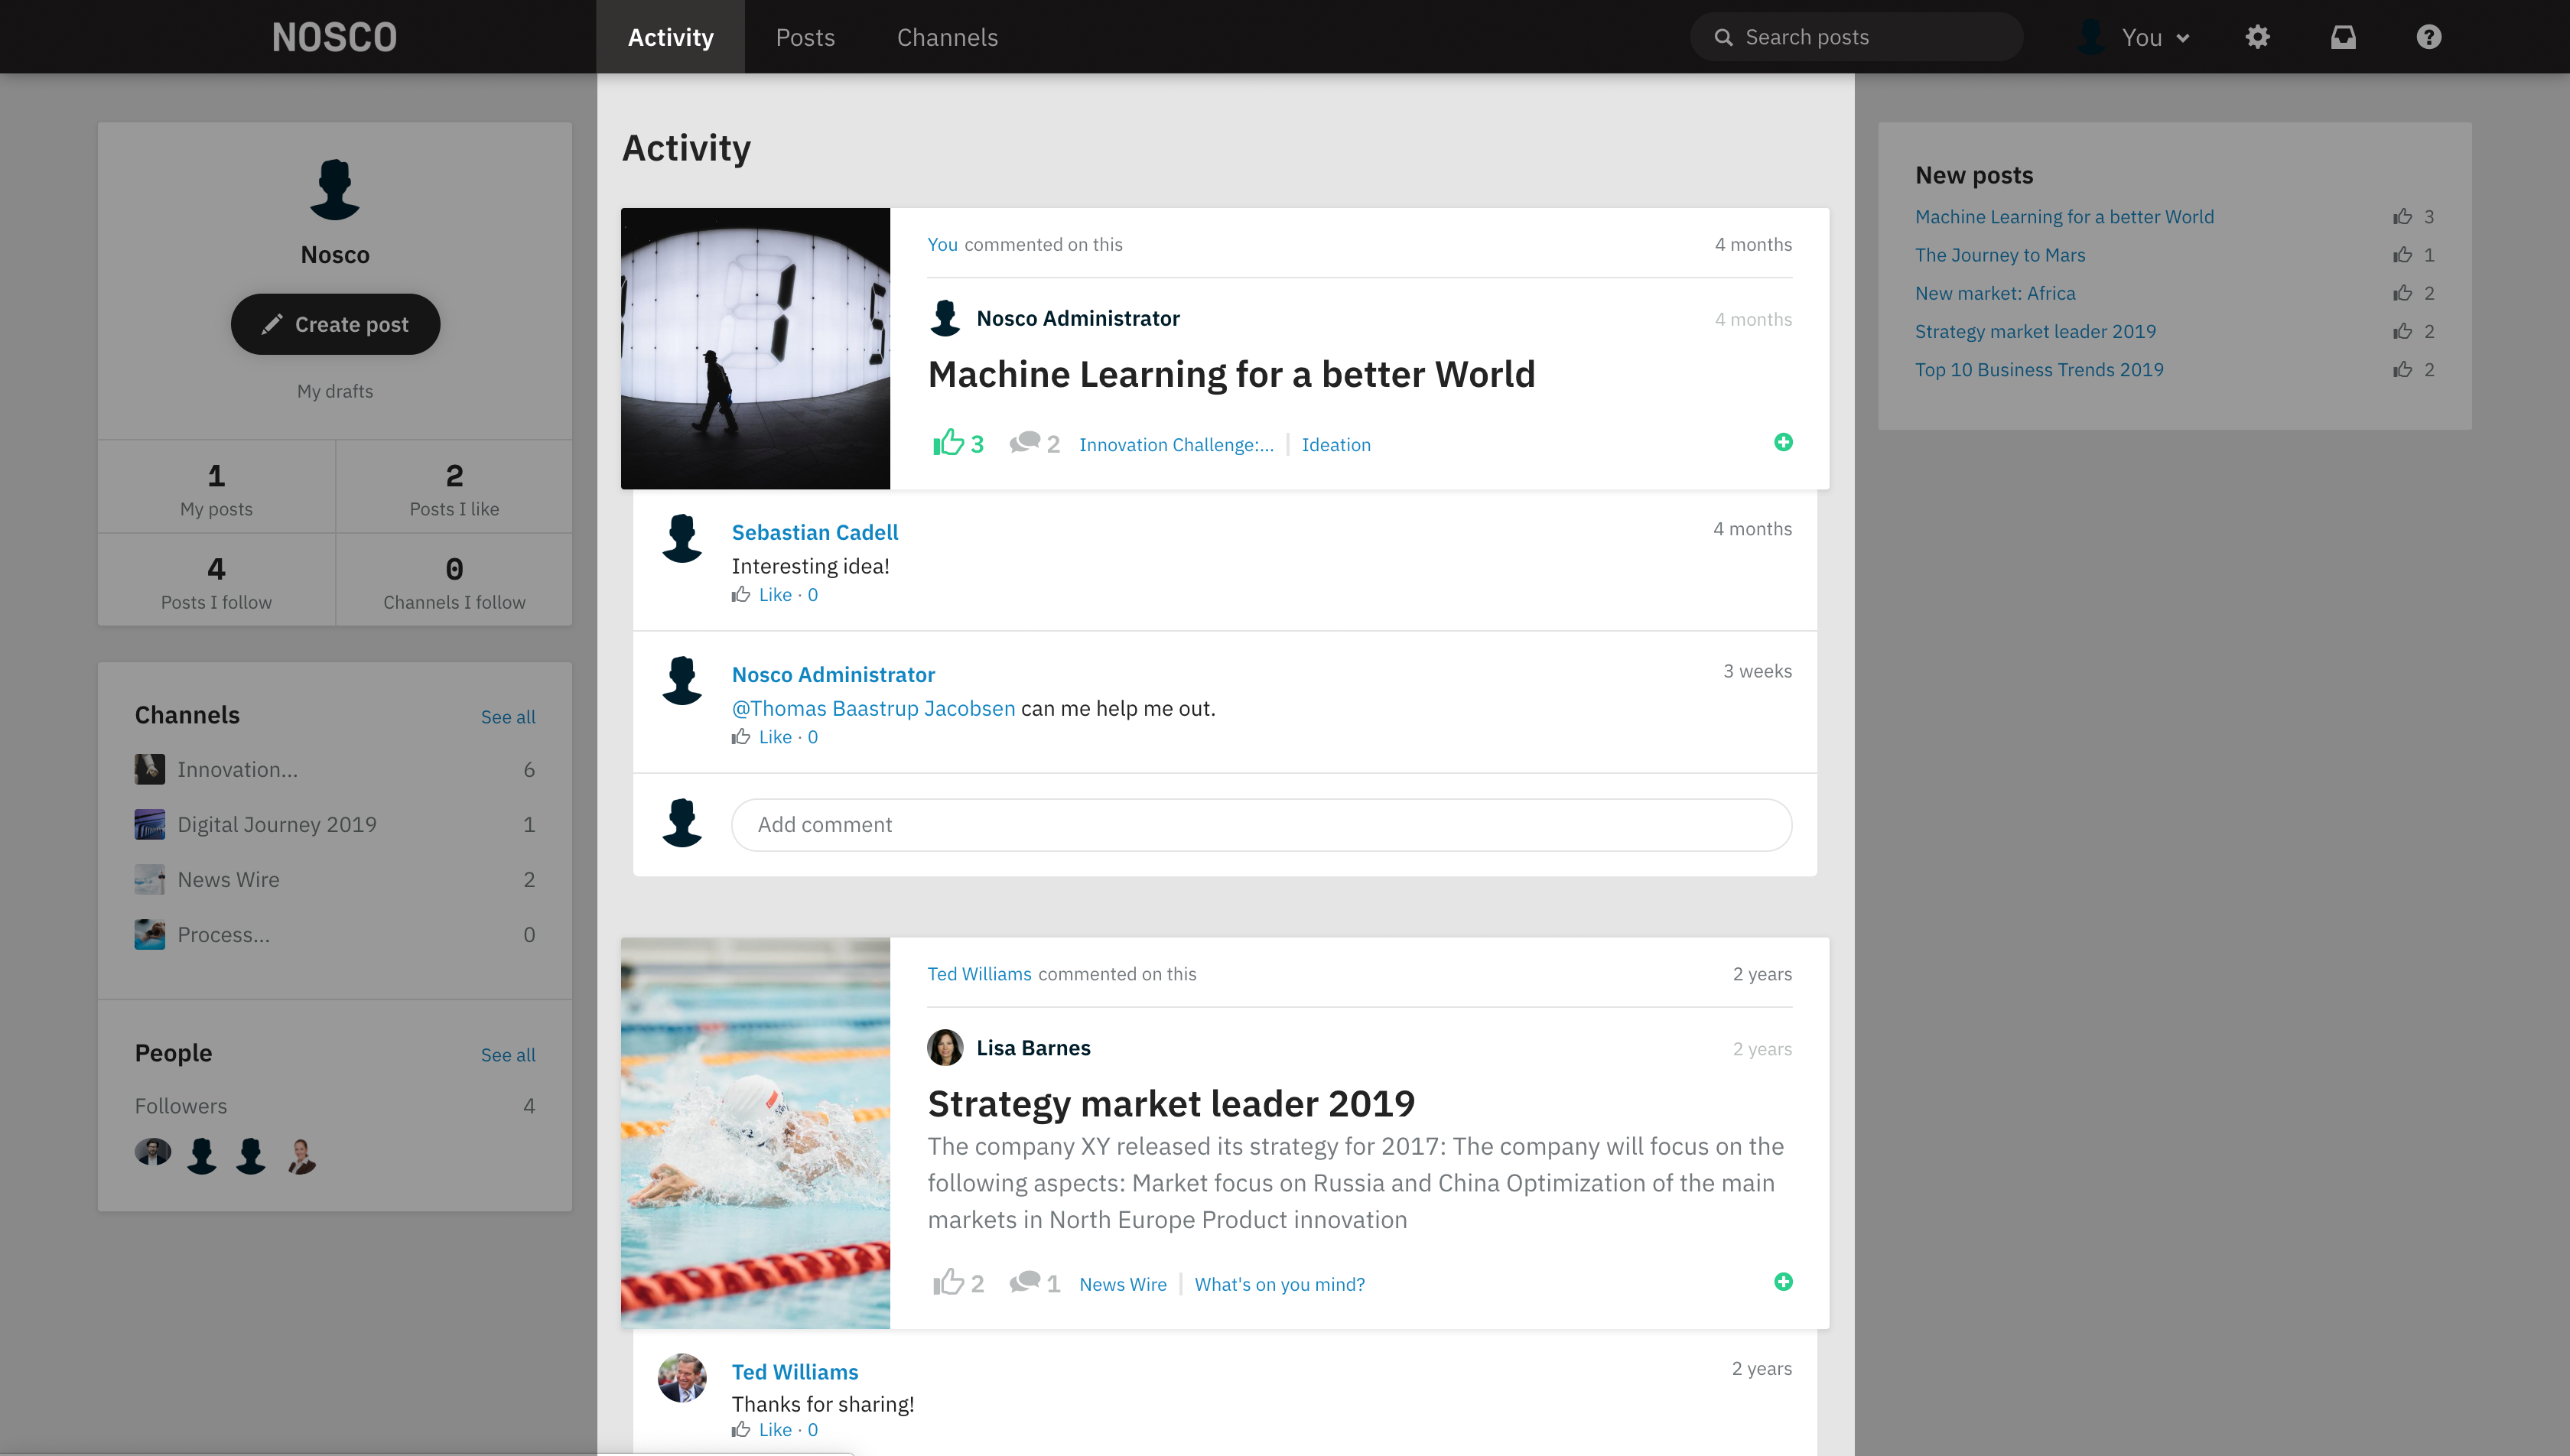
Task: Open Posts I follow tile
Action: point(216,581)
